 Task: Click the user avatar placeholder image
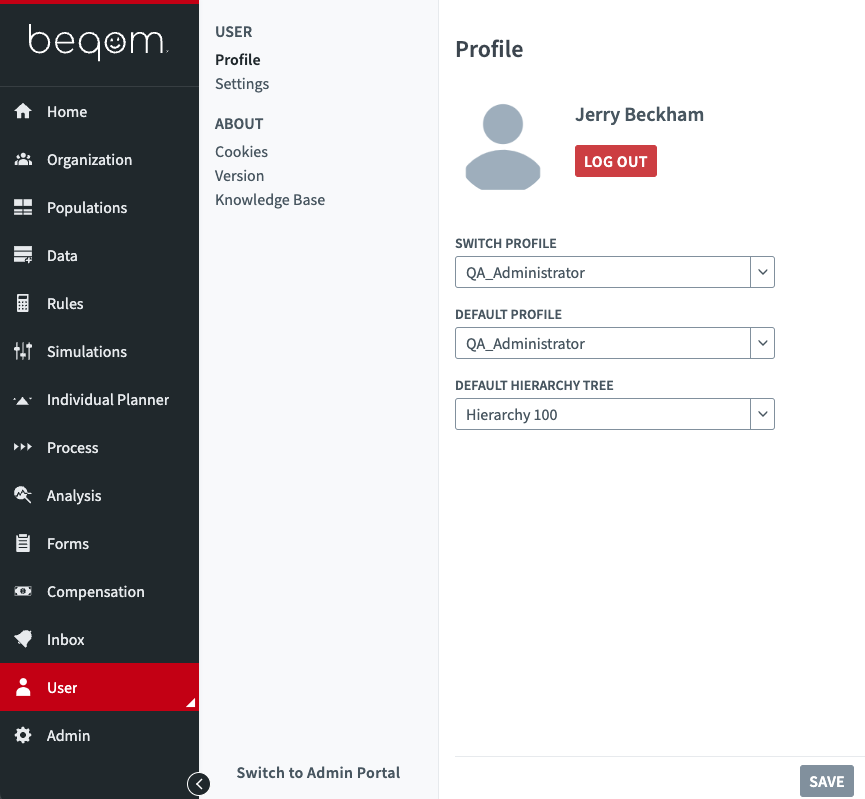(503, 147)
